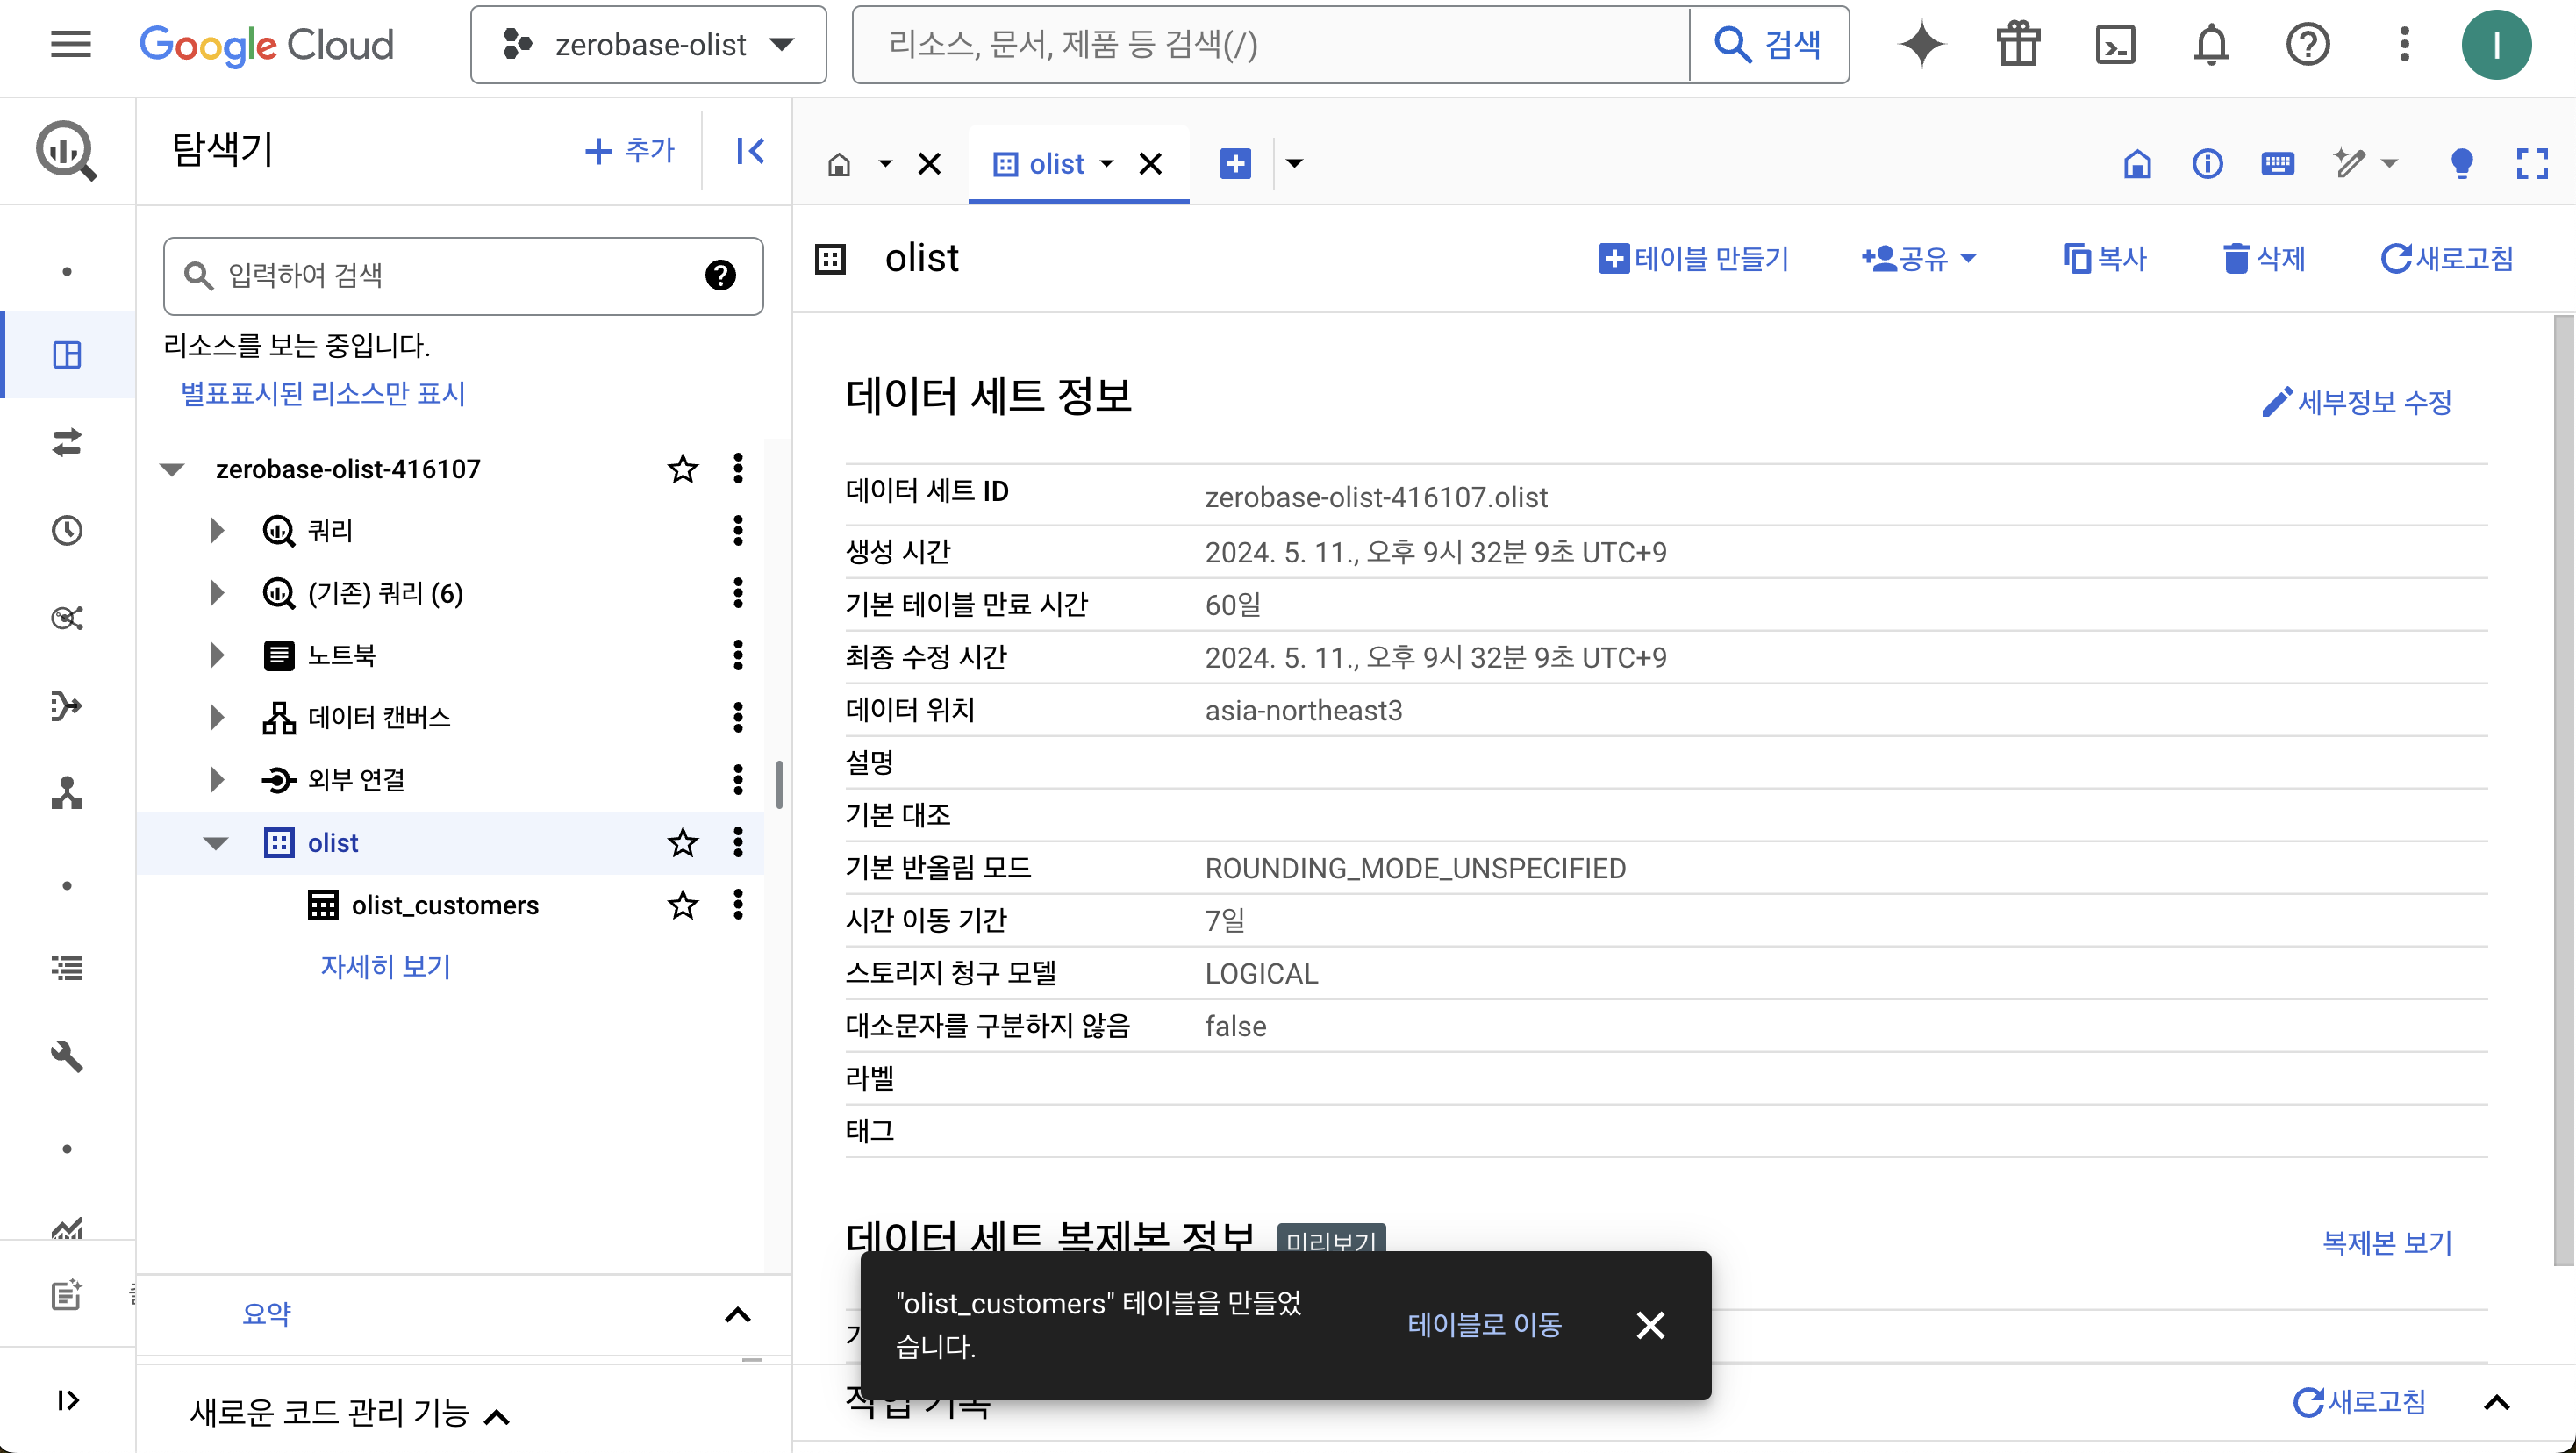The image size is (2576, 1453).
Task: Open the data transfers sidebar icon
Action: tap(67, 442)
